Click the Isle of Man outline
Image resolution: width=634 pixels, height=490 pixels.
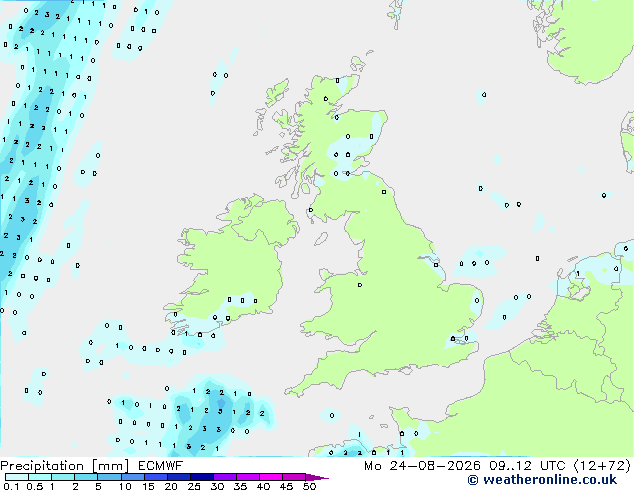point(321,239)
